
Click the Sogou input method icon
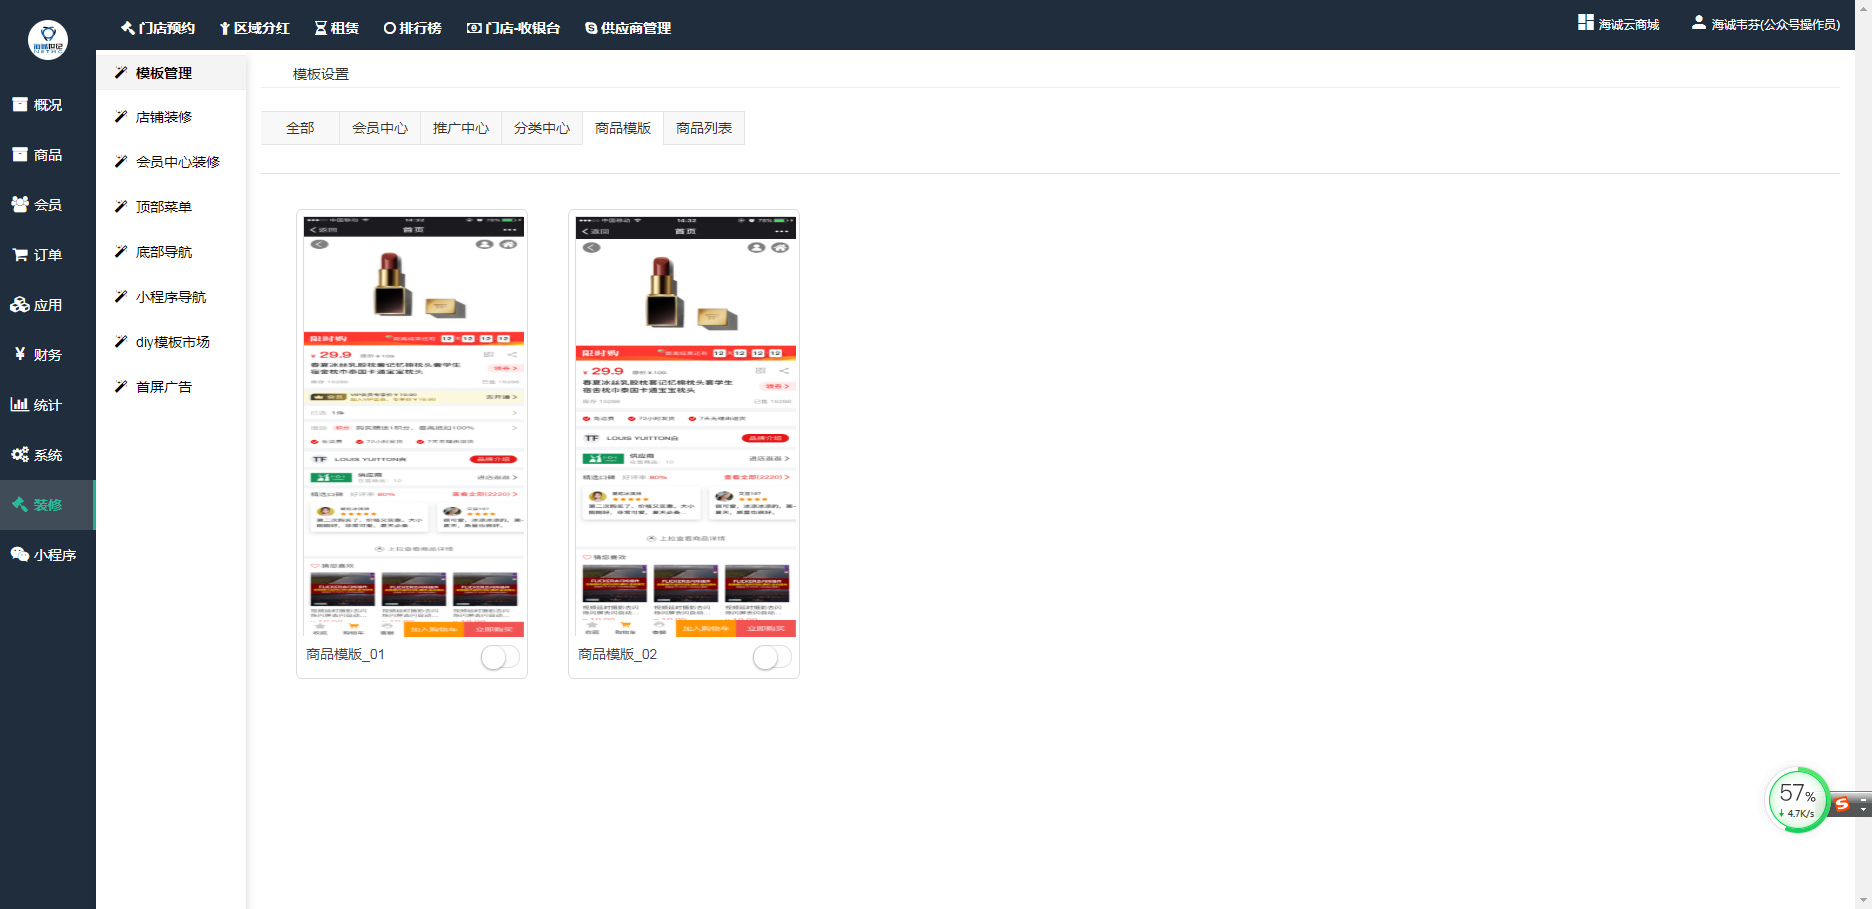pyautogui.click(x=1841, y=804)
